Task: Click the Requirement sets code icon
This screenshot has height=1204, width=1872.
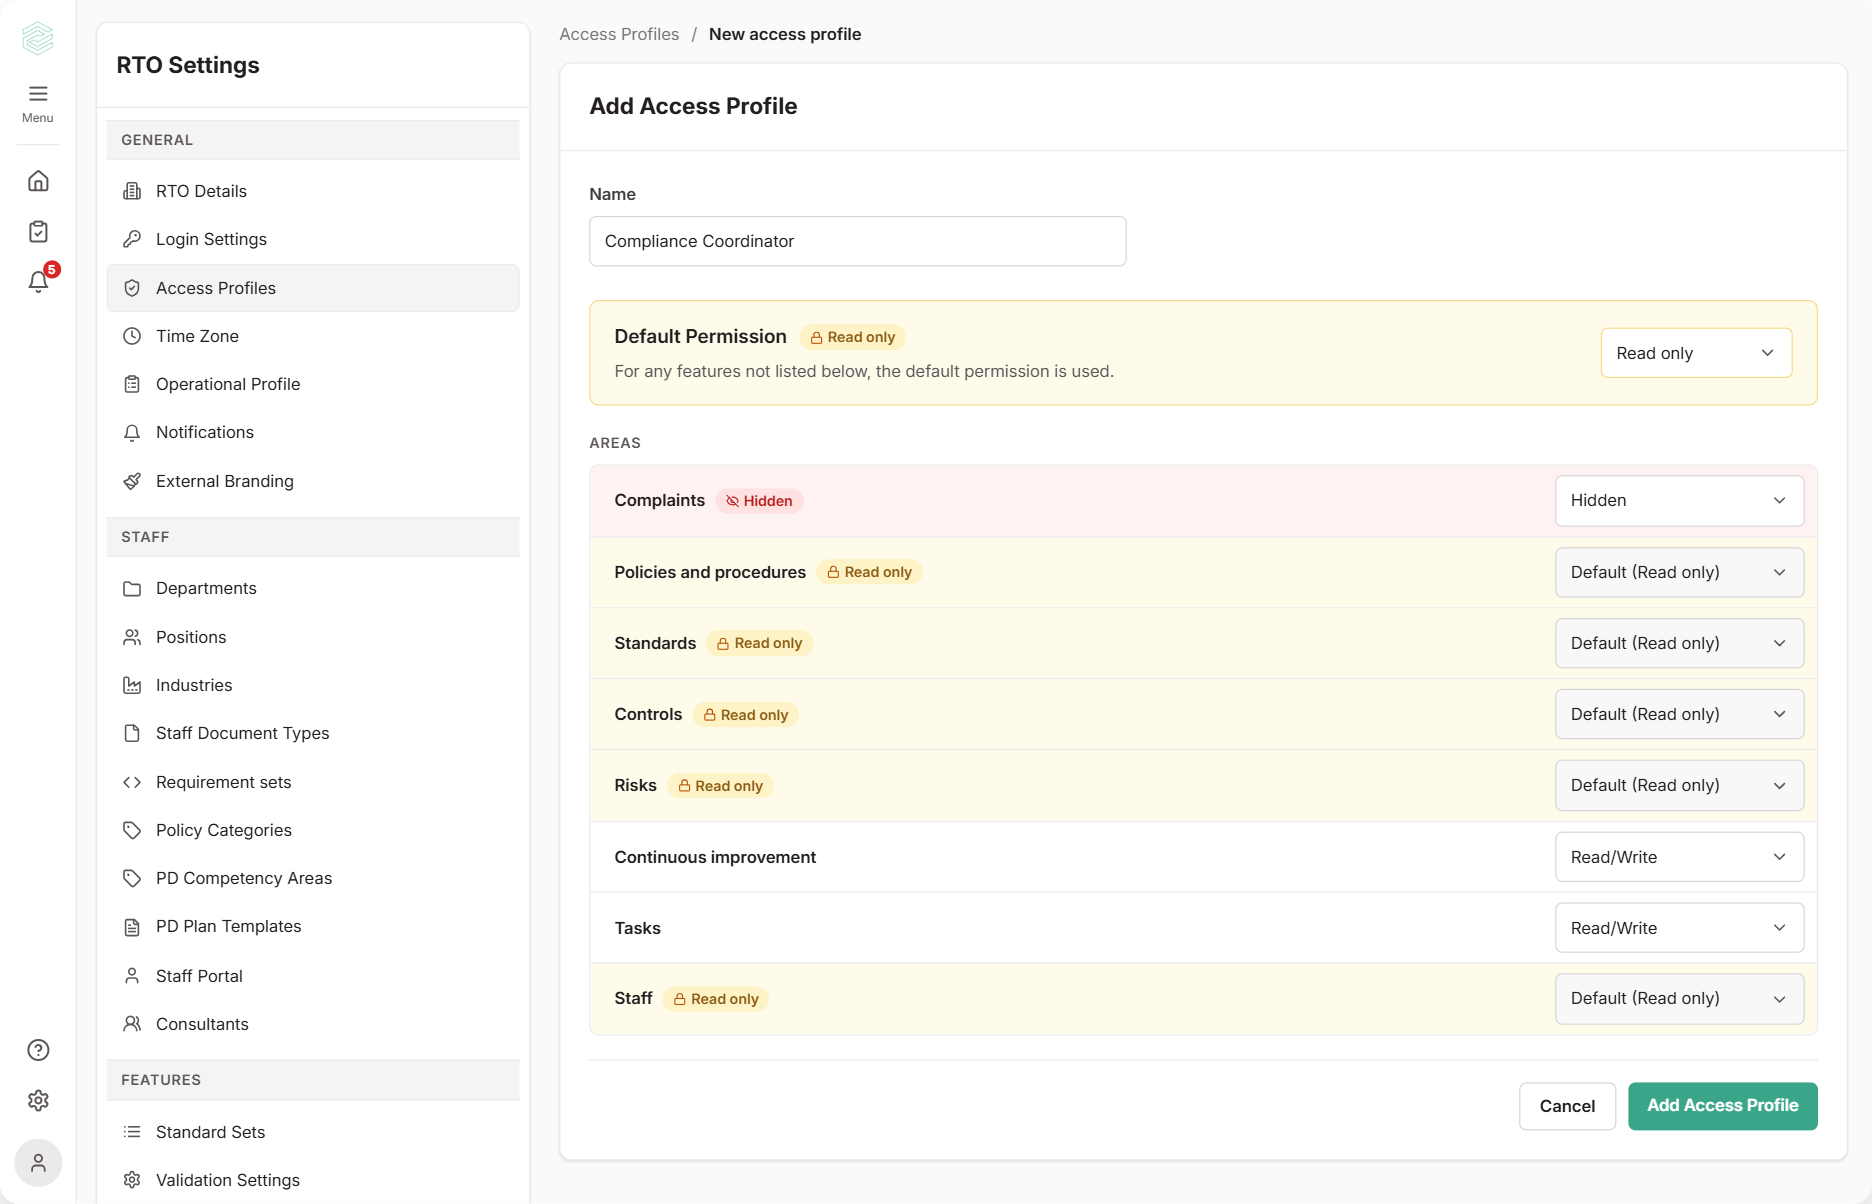Action: pos(132,782)
